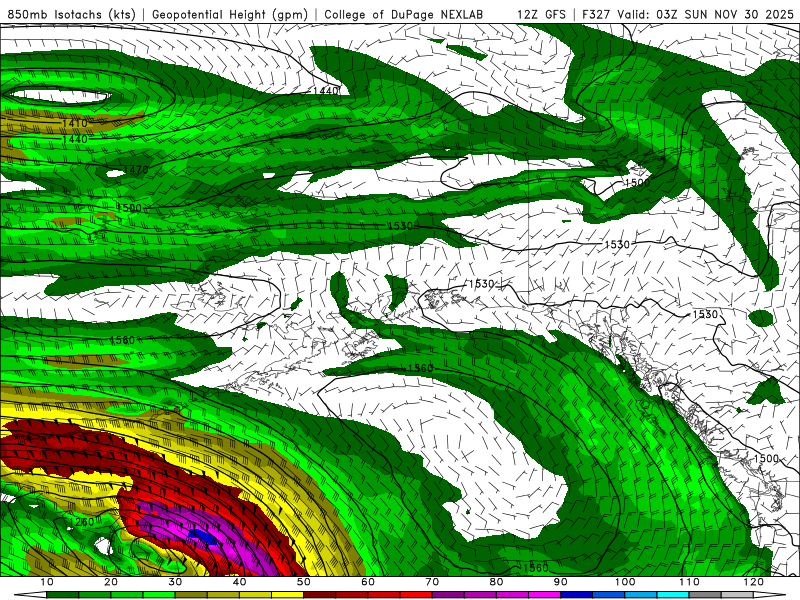This screenshot has width=800, height=600.
Task: Click the '110' label on the color scale
Action: (x=689, y=582)
